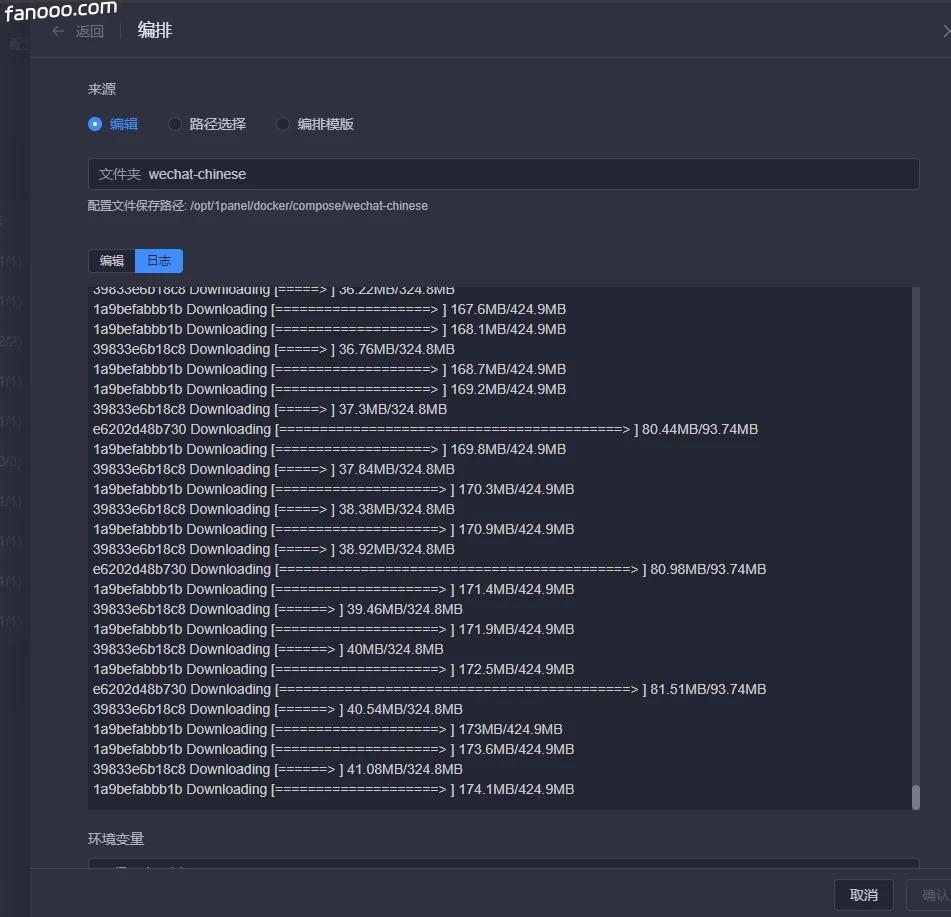The height and width of the screenshot is (917, 951).
Task: Close the 编排 drawer with the X
Action: pos(946,31)
